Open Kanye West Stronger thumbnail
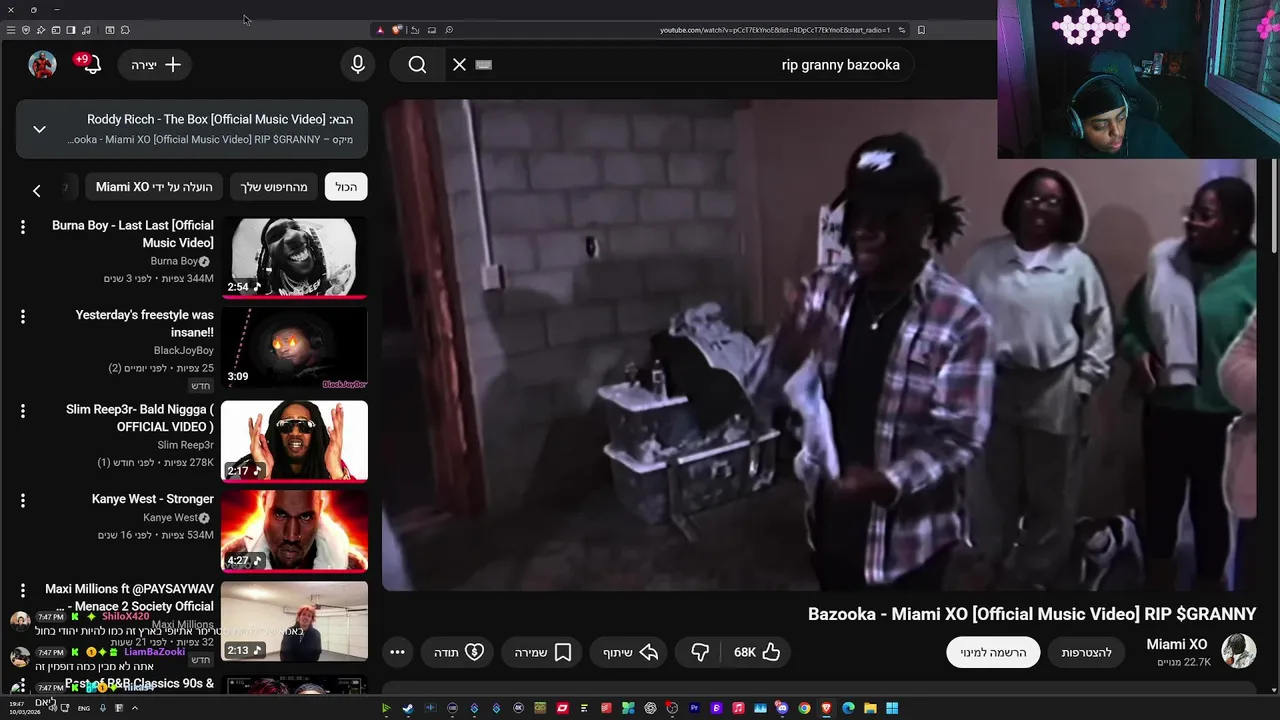The width and height of the screenshot is (1280, 720). (294, 531)
